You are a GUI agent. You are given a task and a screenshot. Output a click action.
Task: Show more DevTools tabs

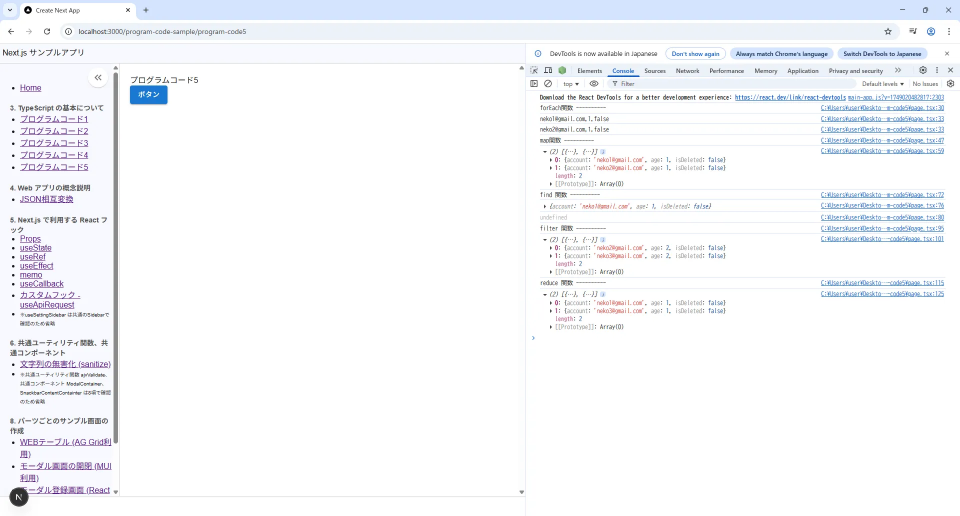tap(898, 70)
